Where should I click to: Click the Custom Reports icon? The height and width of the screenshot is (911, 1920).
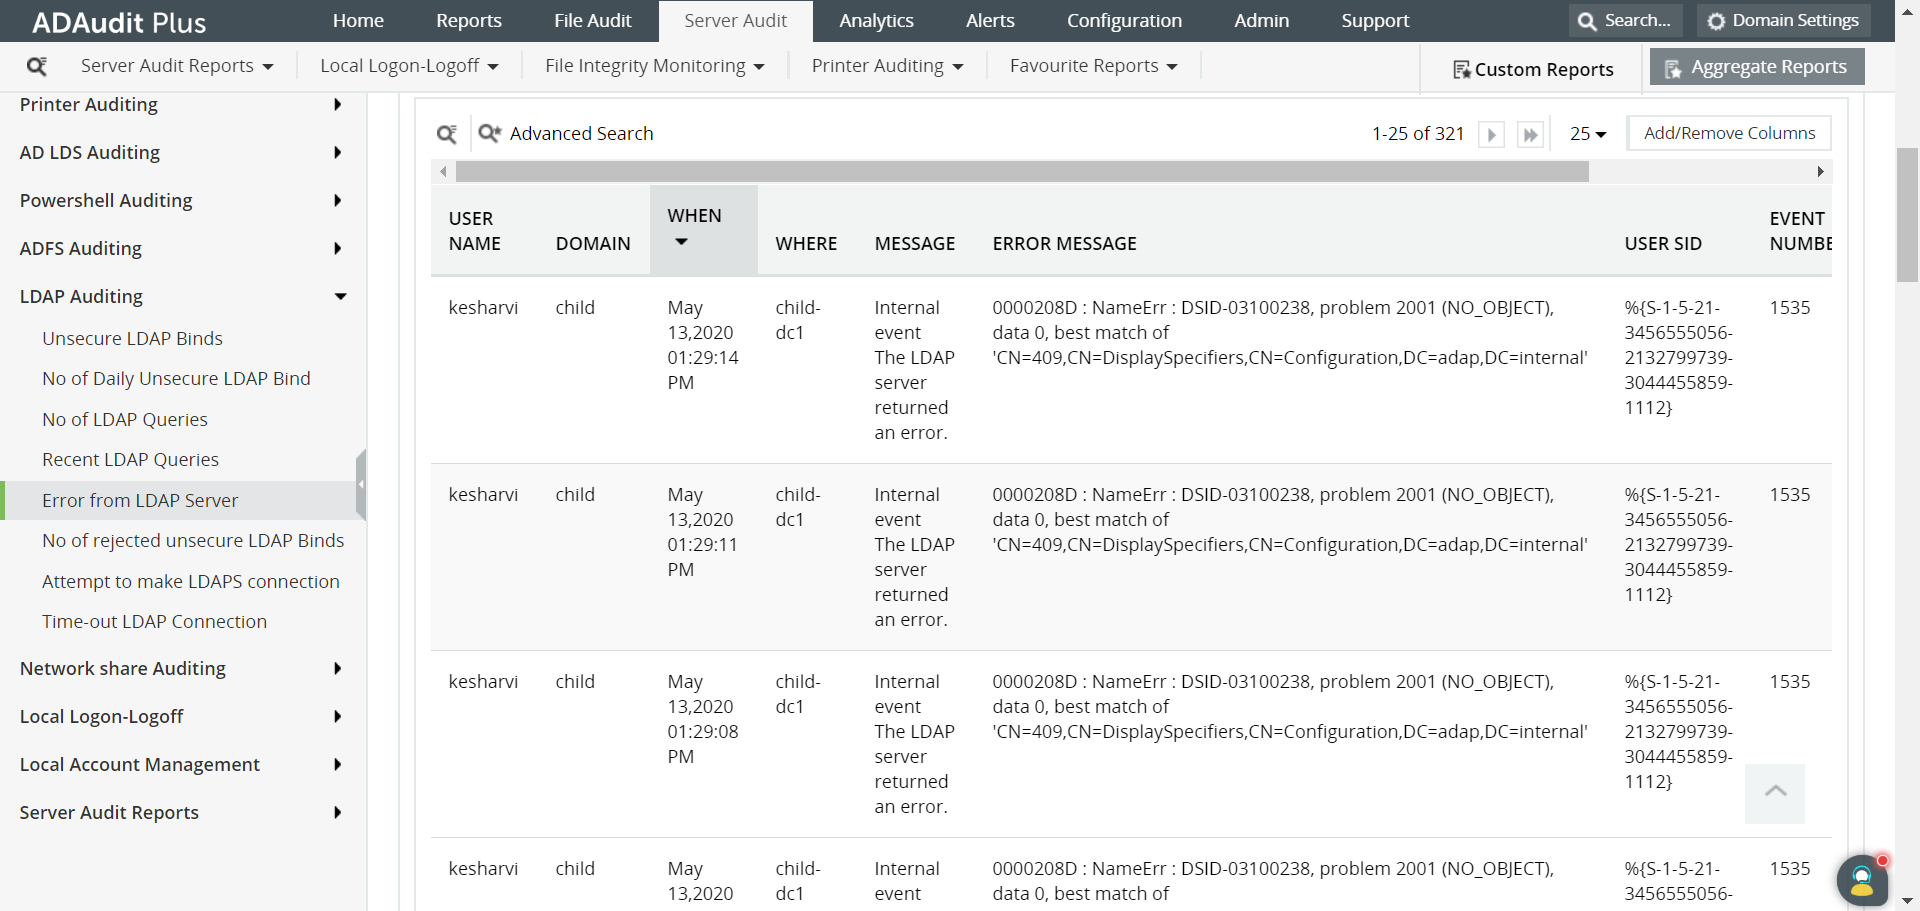coord(1461,69)
